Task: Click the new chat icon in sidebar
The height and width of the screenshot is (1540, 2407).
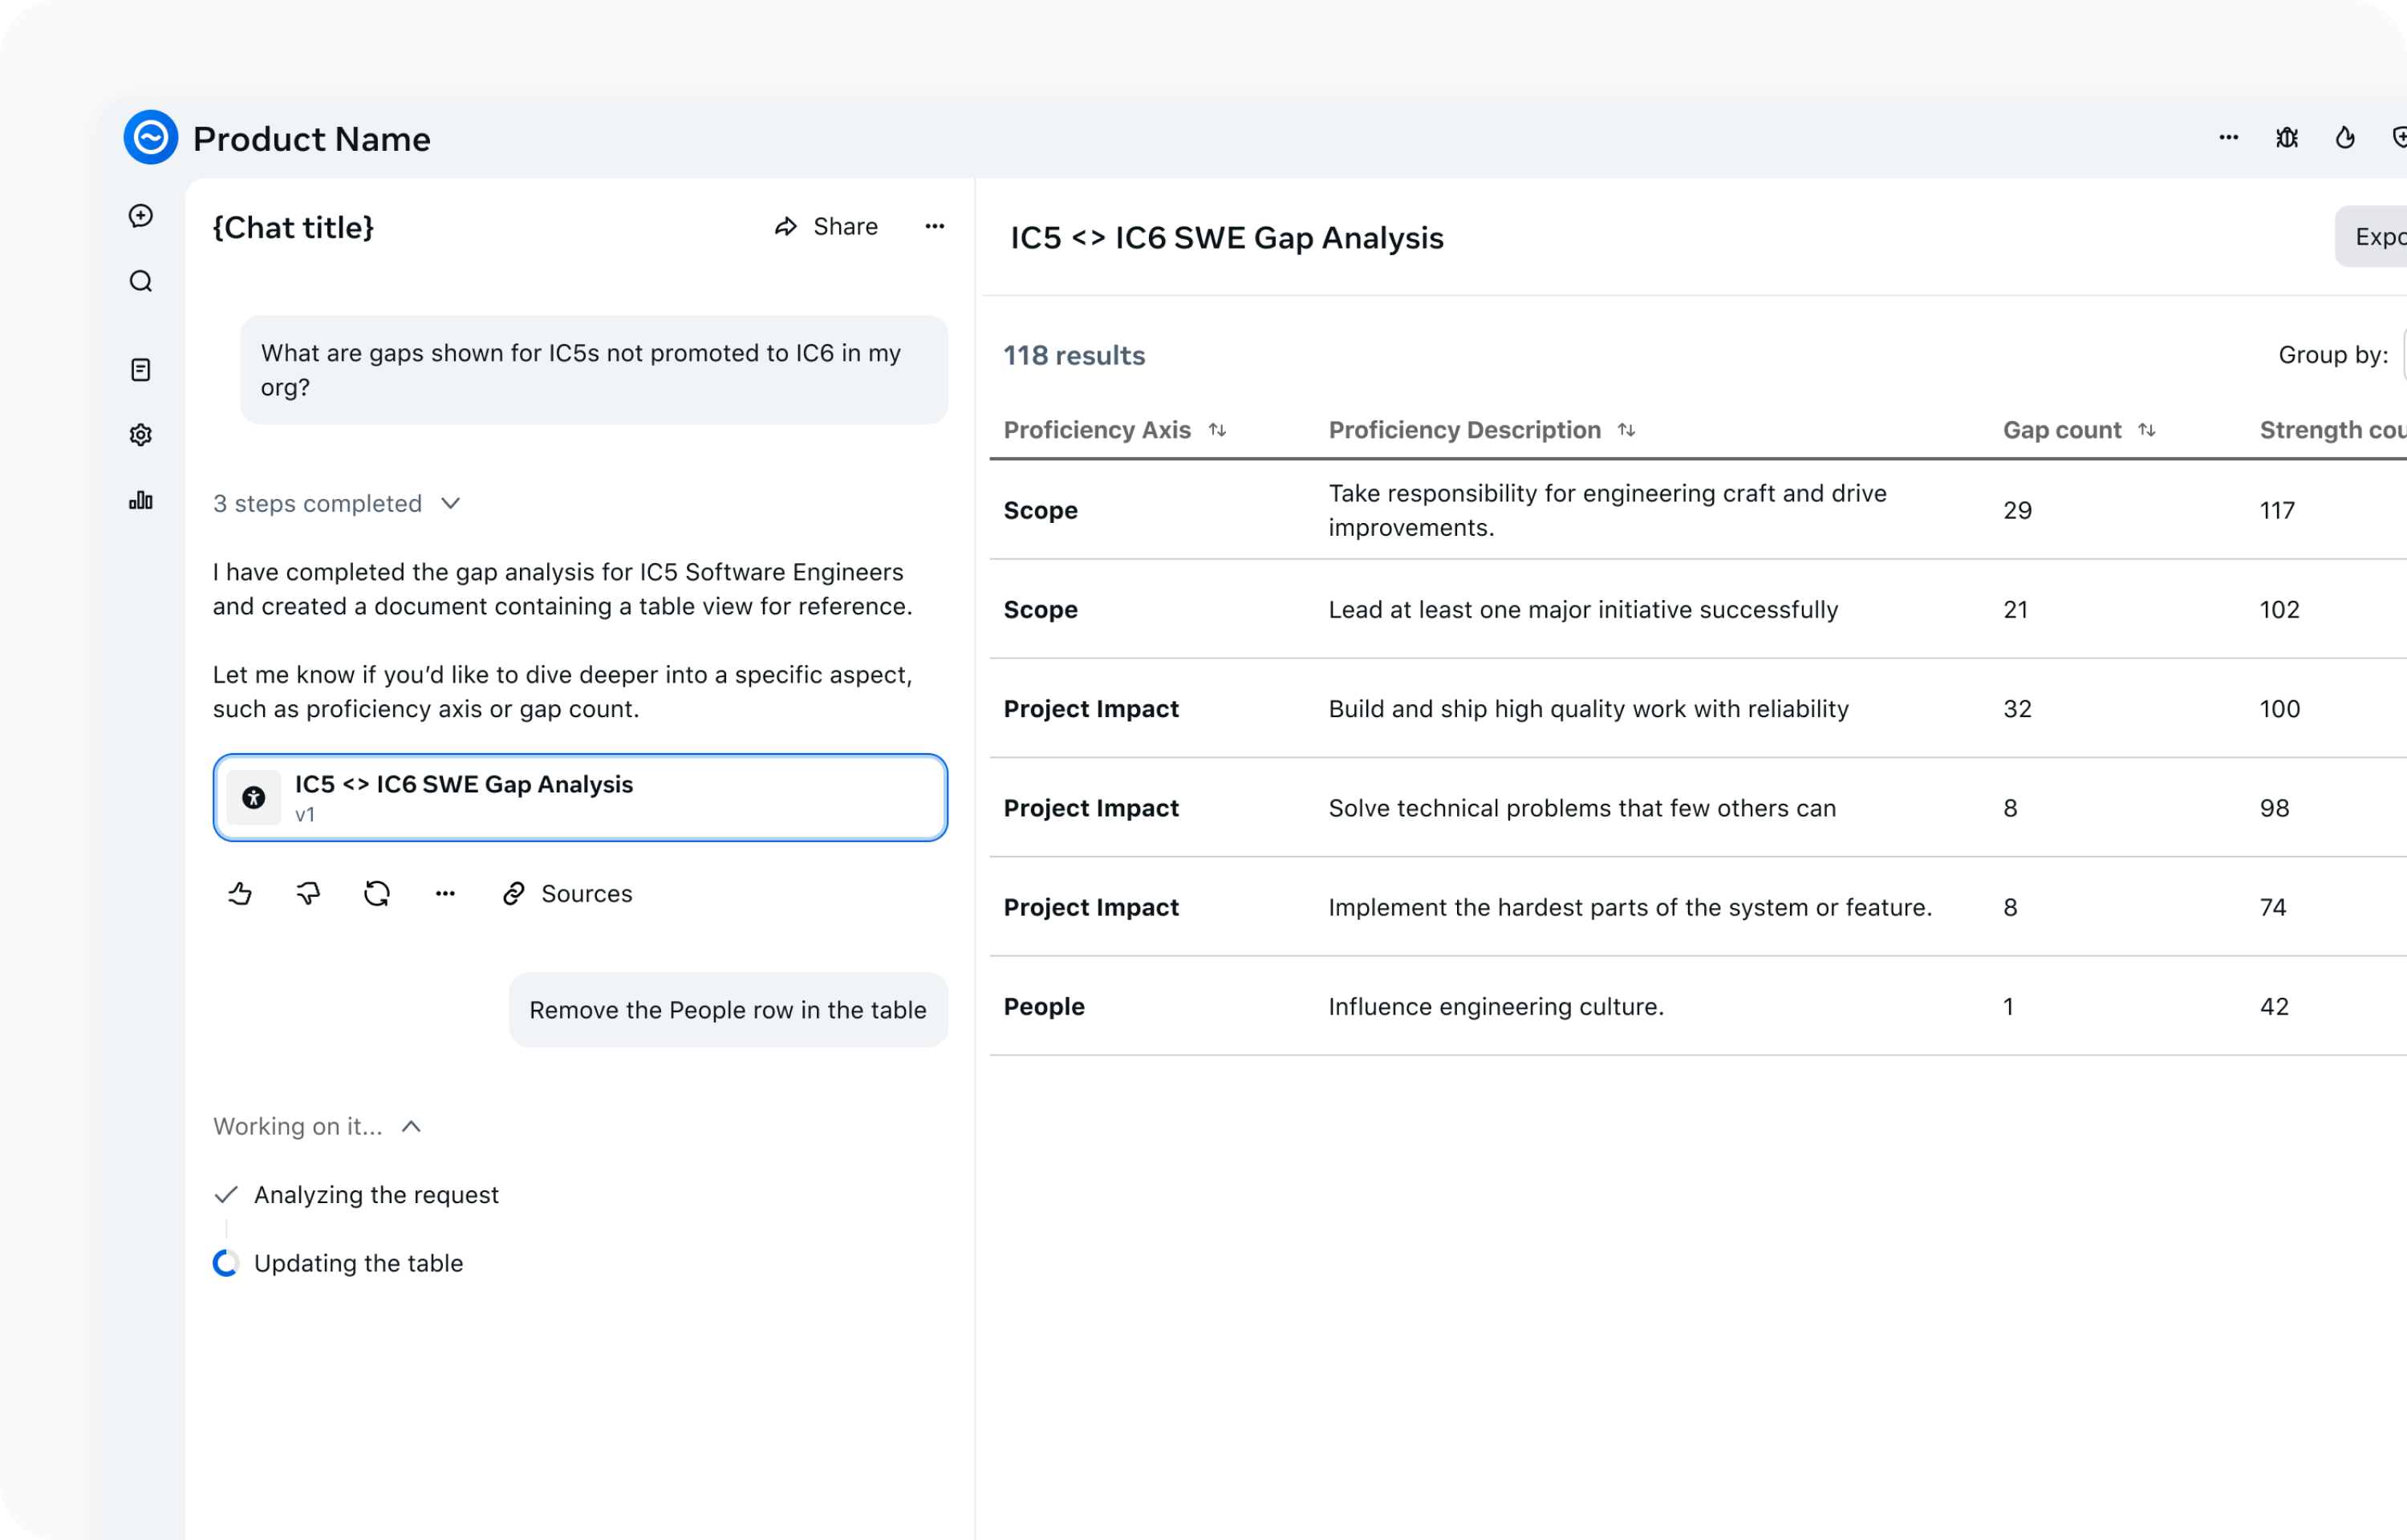Action: [x=141, y=216]
